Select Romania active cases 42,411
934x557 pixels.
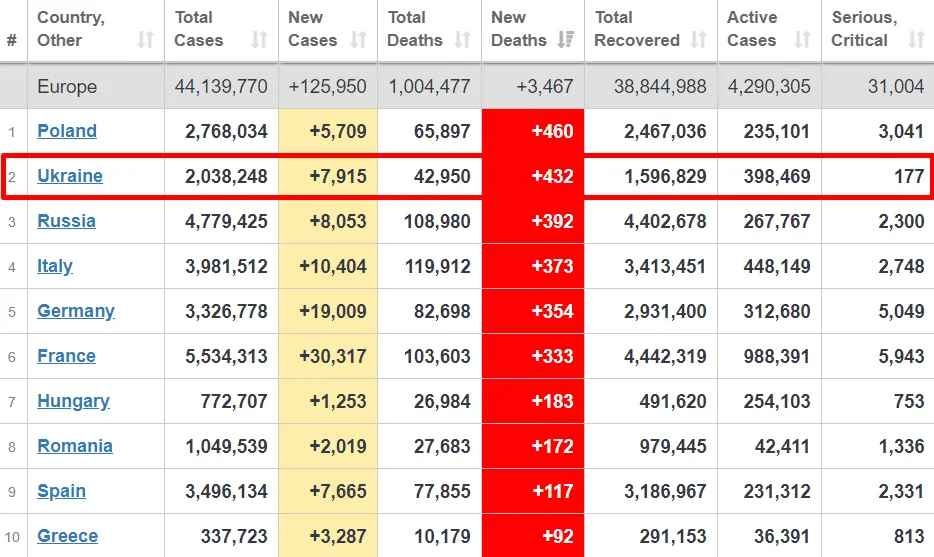point(782,446)
